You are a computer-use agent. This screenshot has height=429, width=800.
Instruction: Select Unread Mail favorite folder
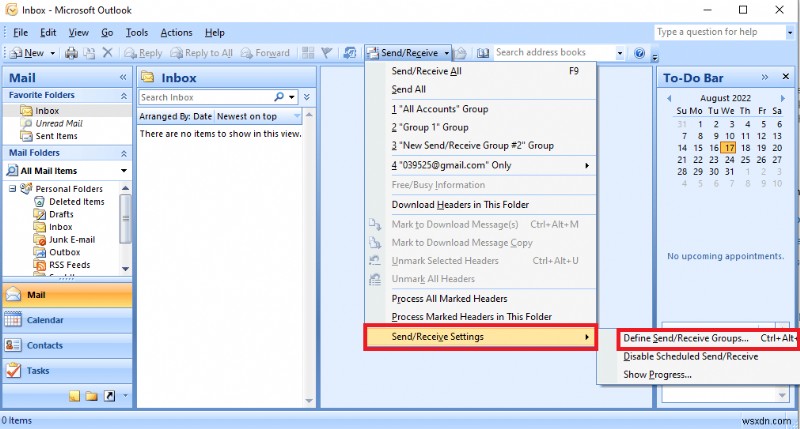tap(59, 123)
